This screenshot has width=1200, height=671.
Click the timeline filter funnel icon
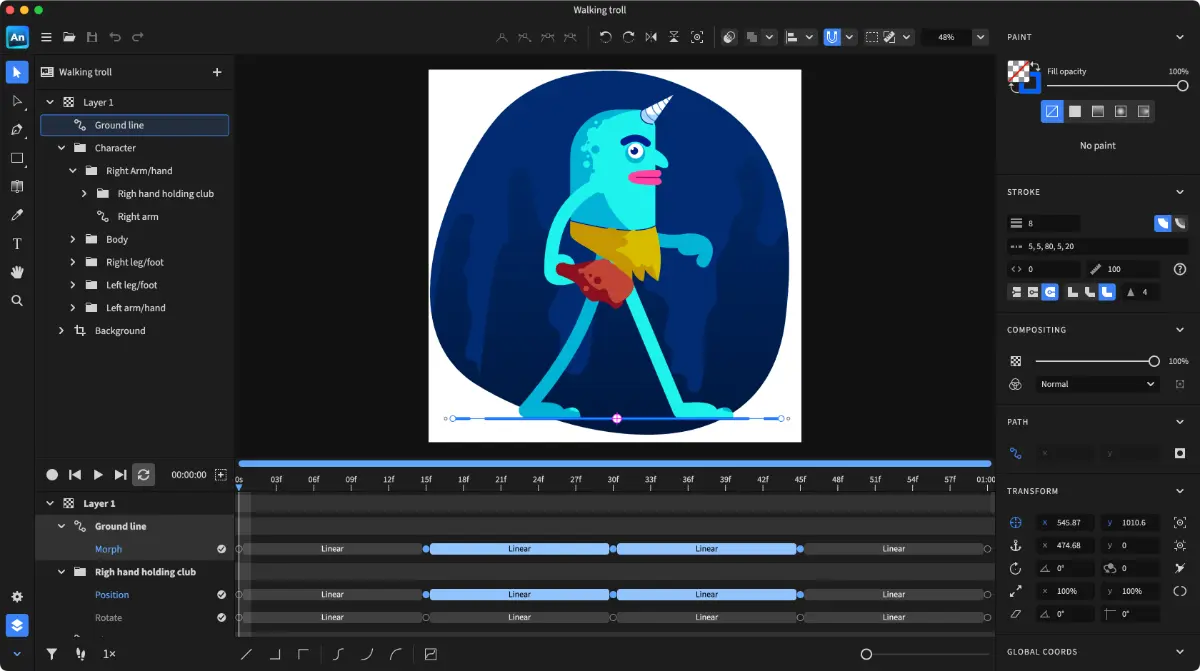pos(51,654)
